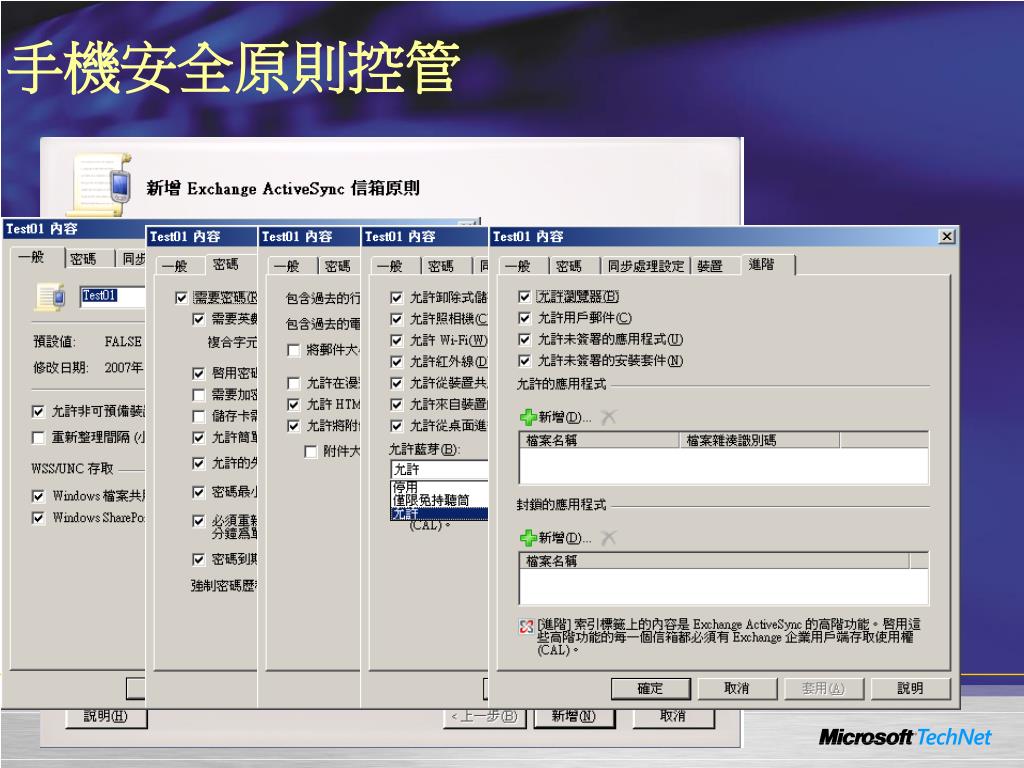Click delete X icon under 封鎖的應用程式
This screenshot has width=1024, height=768.
pos(608,537)
